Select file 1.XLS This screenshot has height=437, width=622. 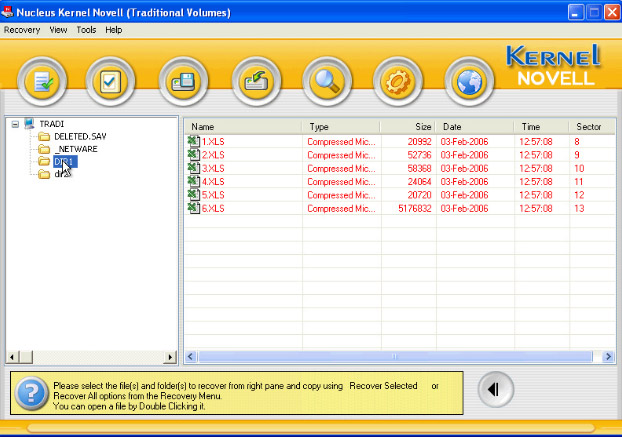coord(213,142)
